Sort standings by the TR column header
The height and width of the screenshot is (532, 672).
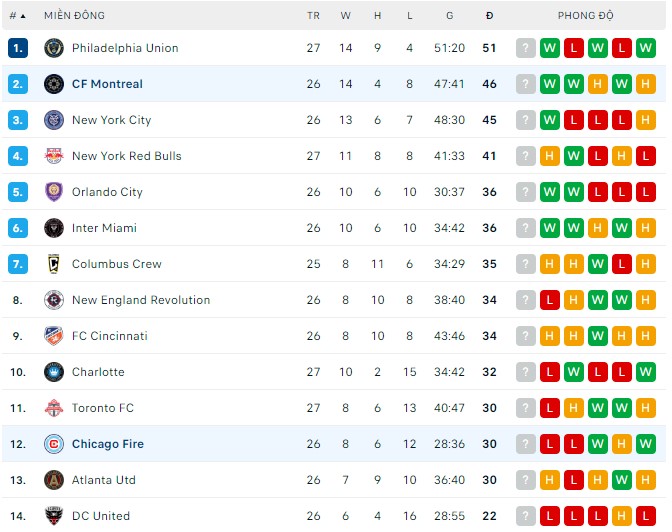[313, 16]
